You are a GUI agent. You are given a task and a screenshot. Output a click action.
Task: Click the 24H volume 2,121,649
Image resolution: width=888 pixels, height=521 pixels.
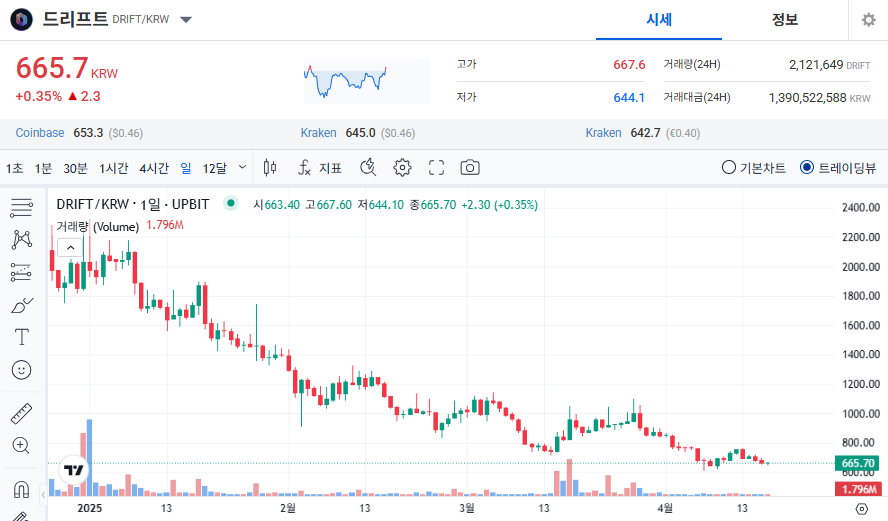click(x=816, y=65)
